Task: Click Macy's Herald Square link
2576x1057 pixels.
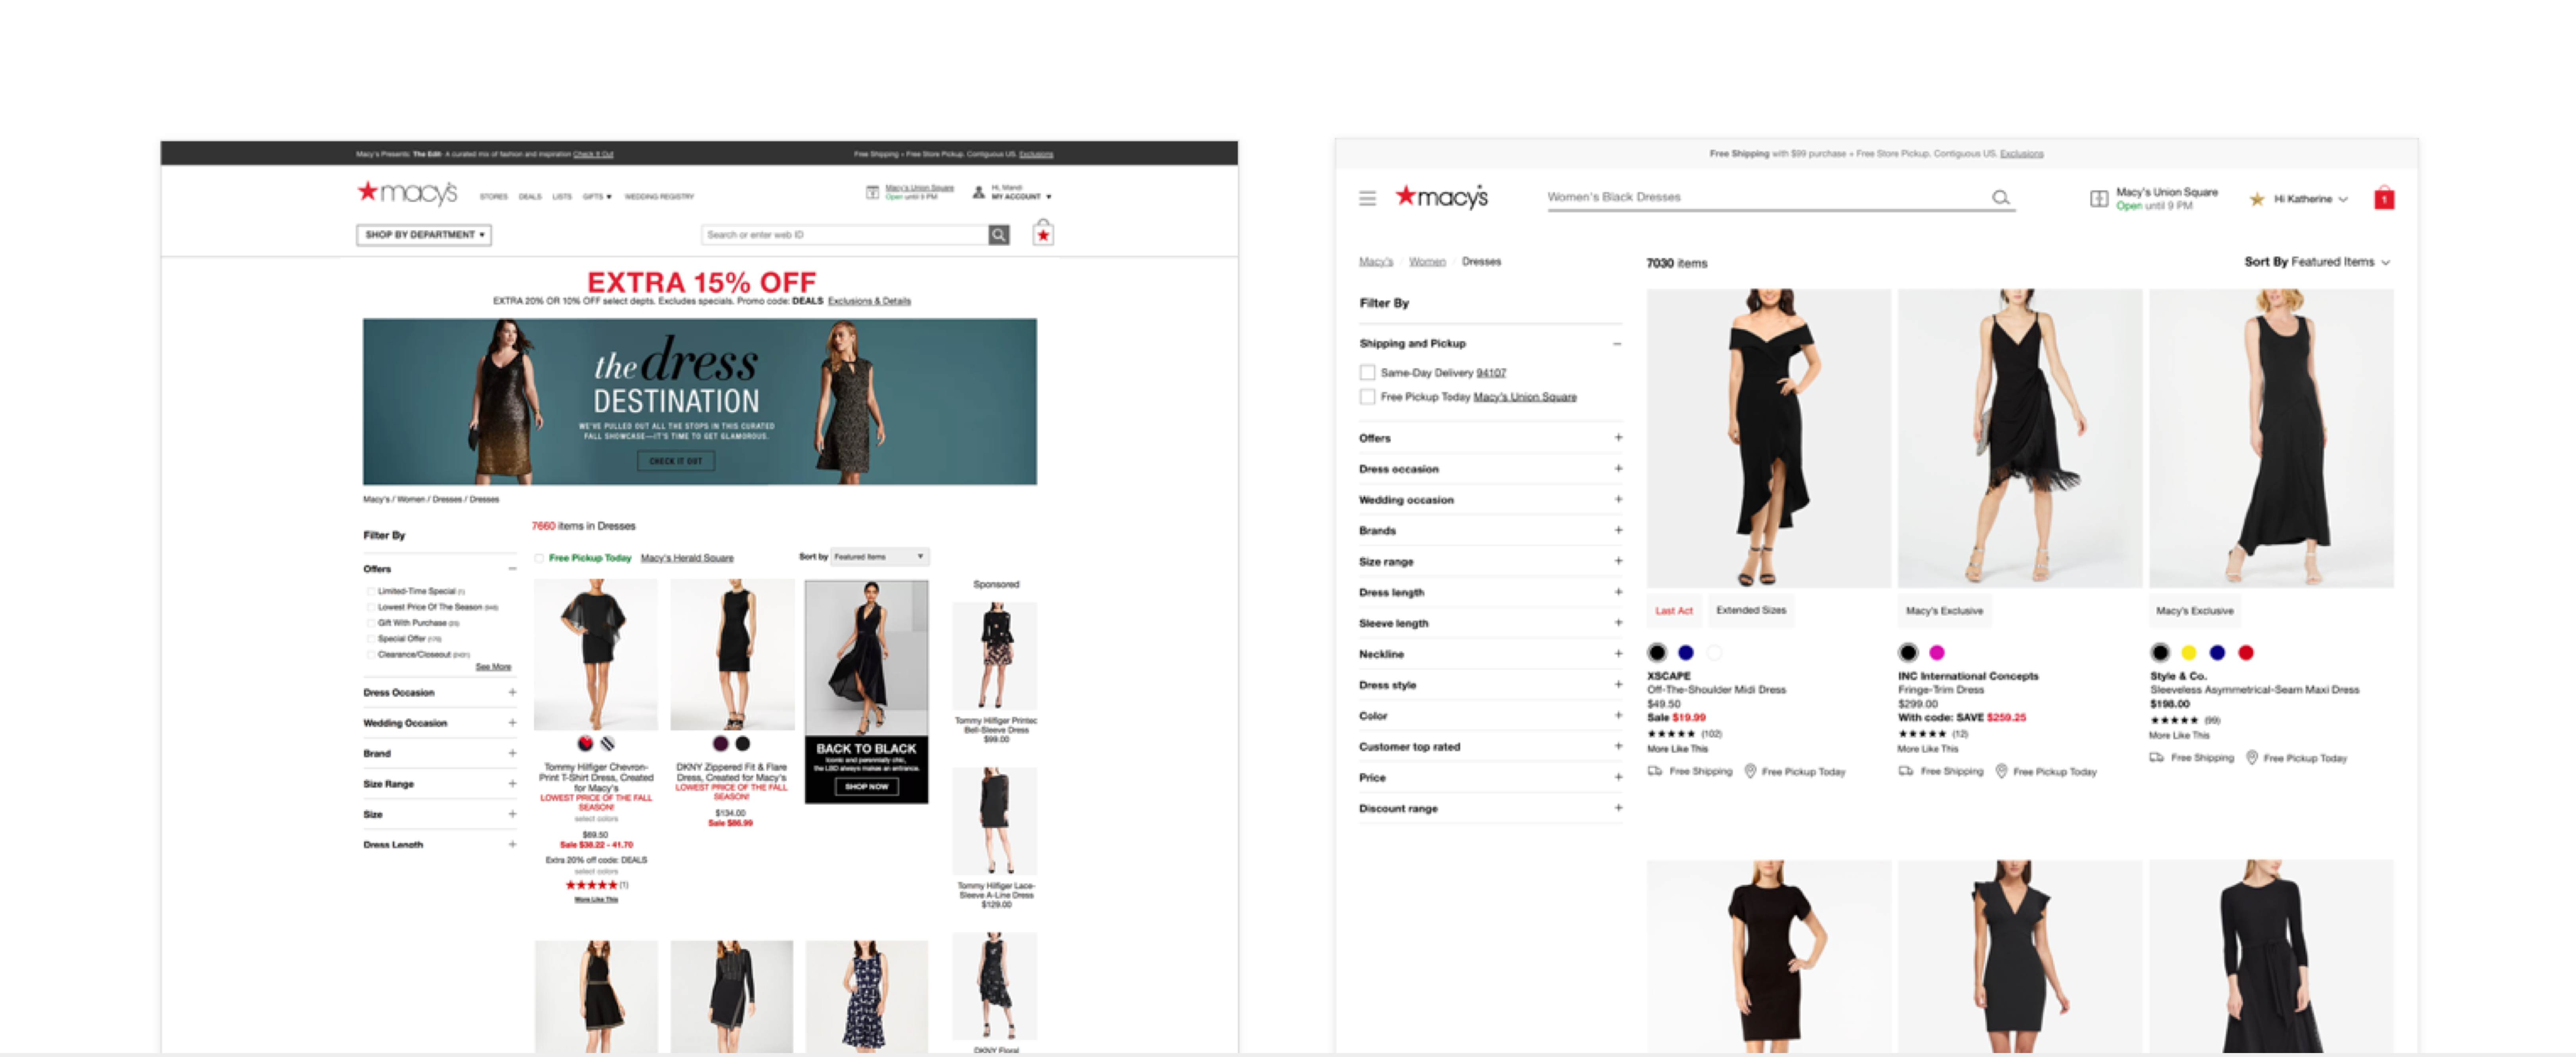Action: (x=687, y=558)
